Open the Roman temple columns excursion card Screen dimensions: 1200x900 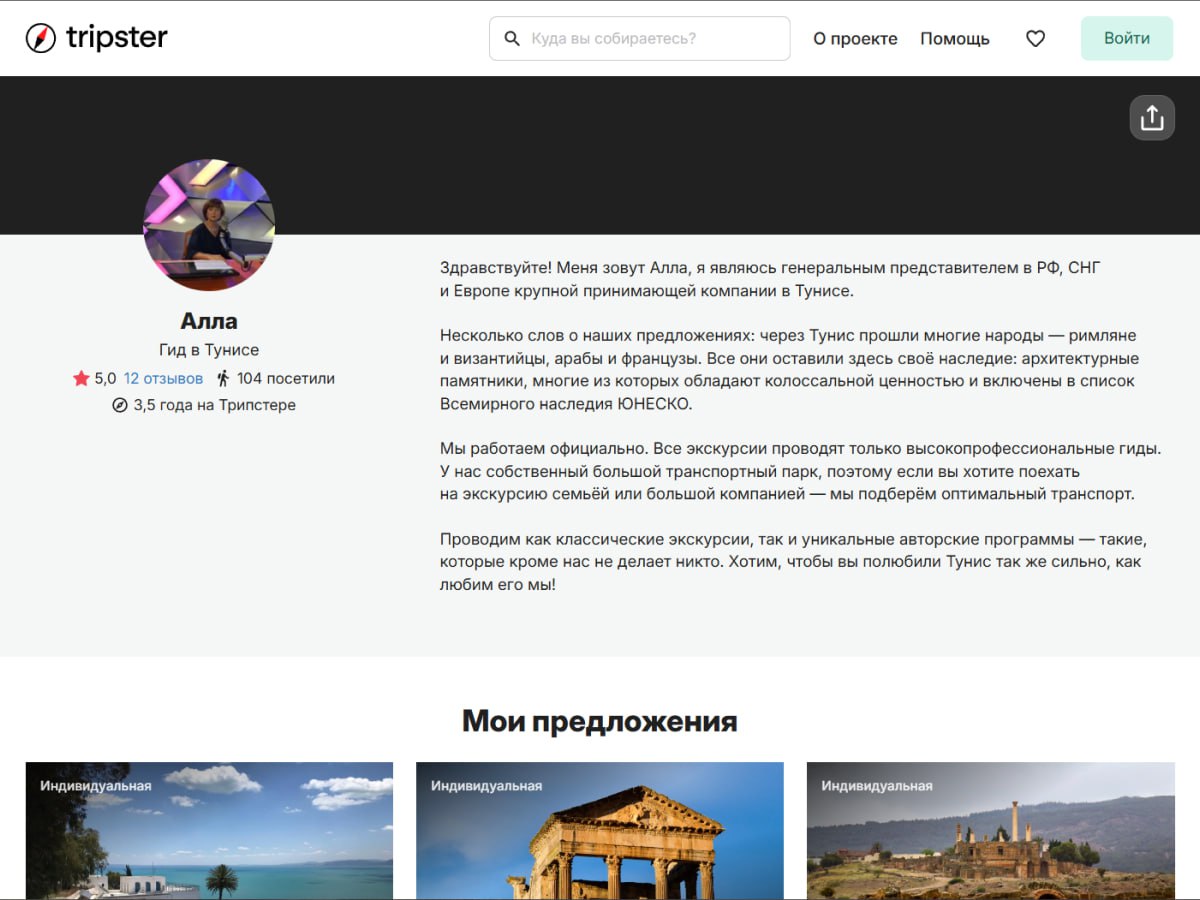tap(600, 831)
